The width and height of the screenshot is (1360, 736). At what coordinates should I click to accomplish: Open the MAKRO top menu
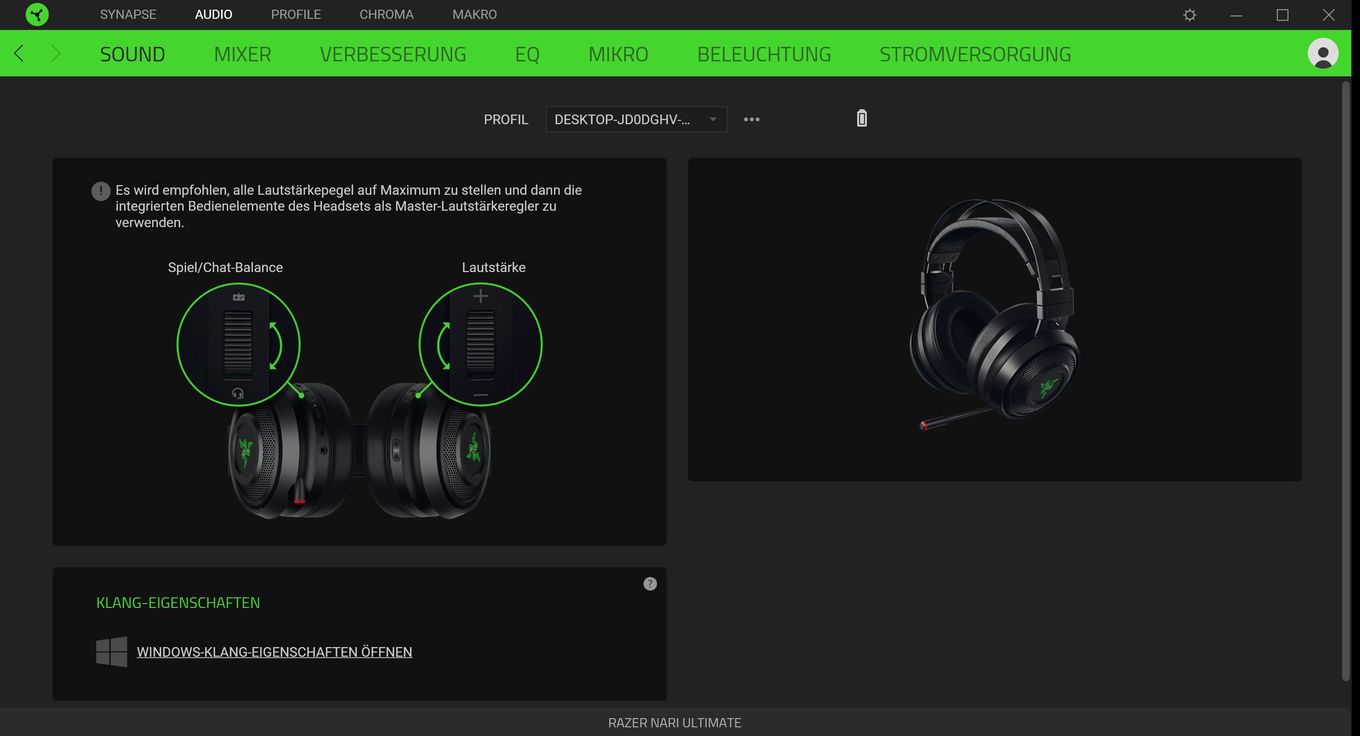[x=474, y=14]
